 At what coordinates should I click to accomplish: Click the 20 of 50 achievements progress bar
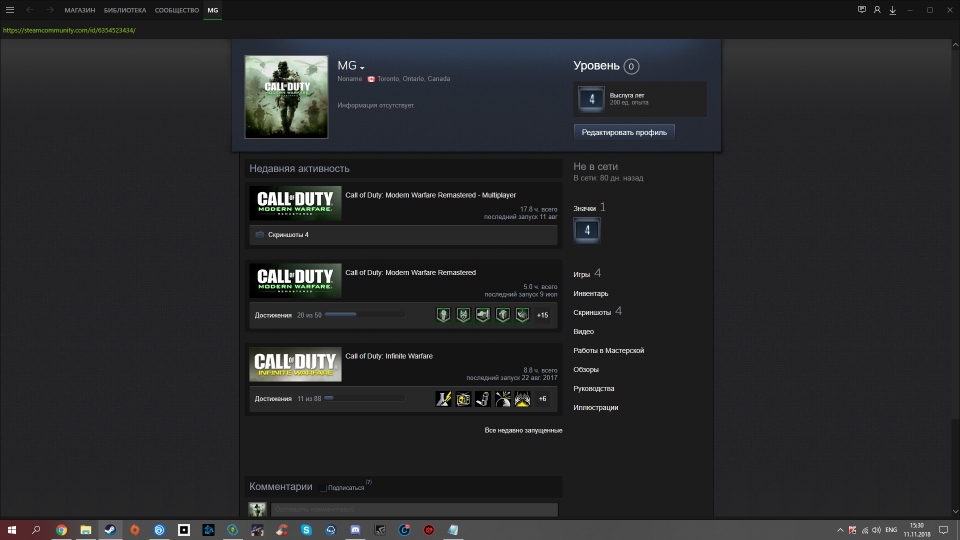(x=364, y=315)
